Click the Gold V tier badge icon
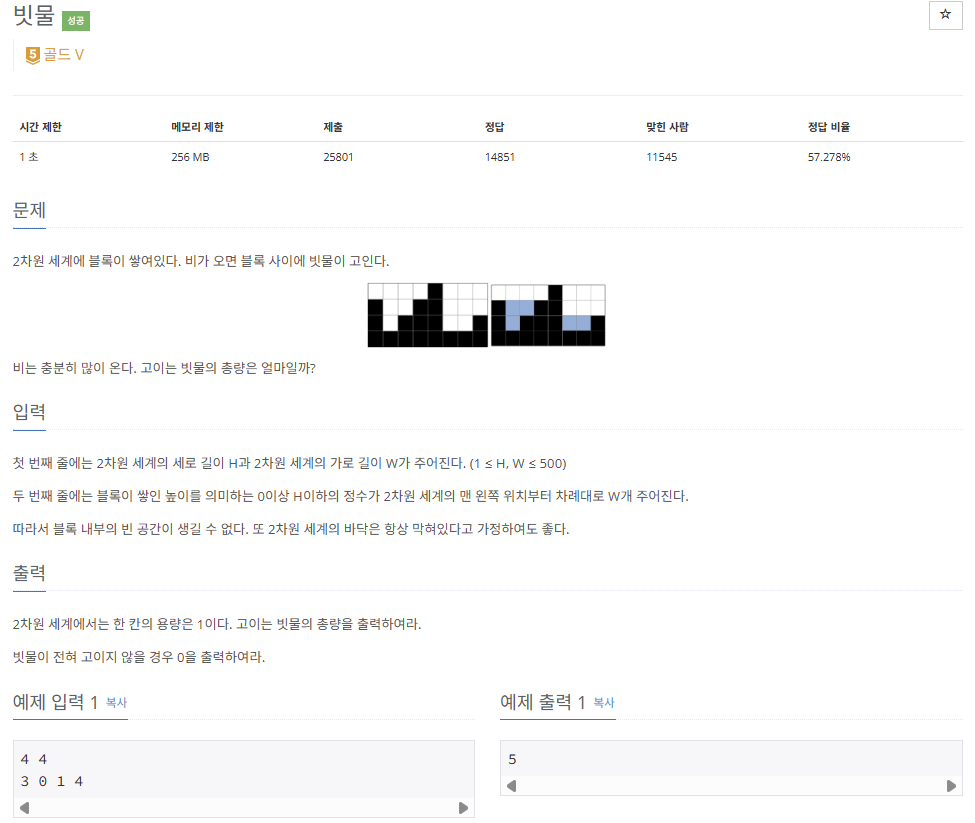Image resolution: width=975 pixels, height=823 pixels. [32, 55]
